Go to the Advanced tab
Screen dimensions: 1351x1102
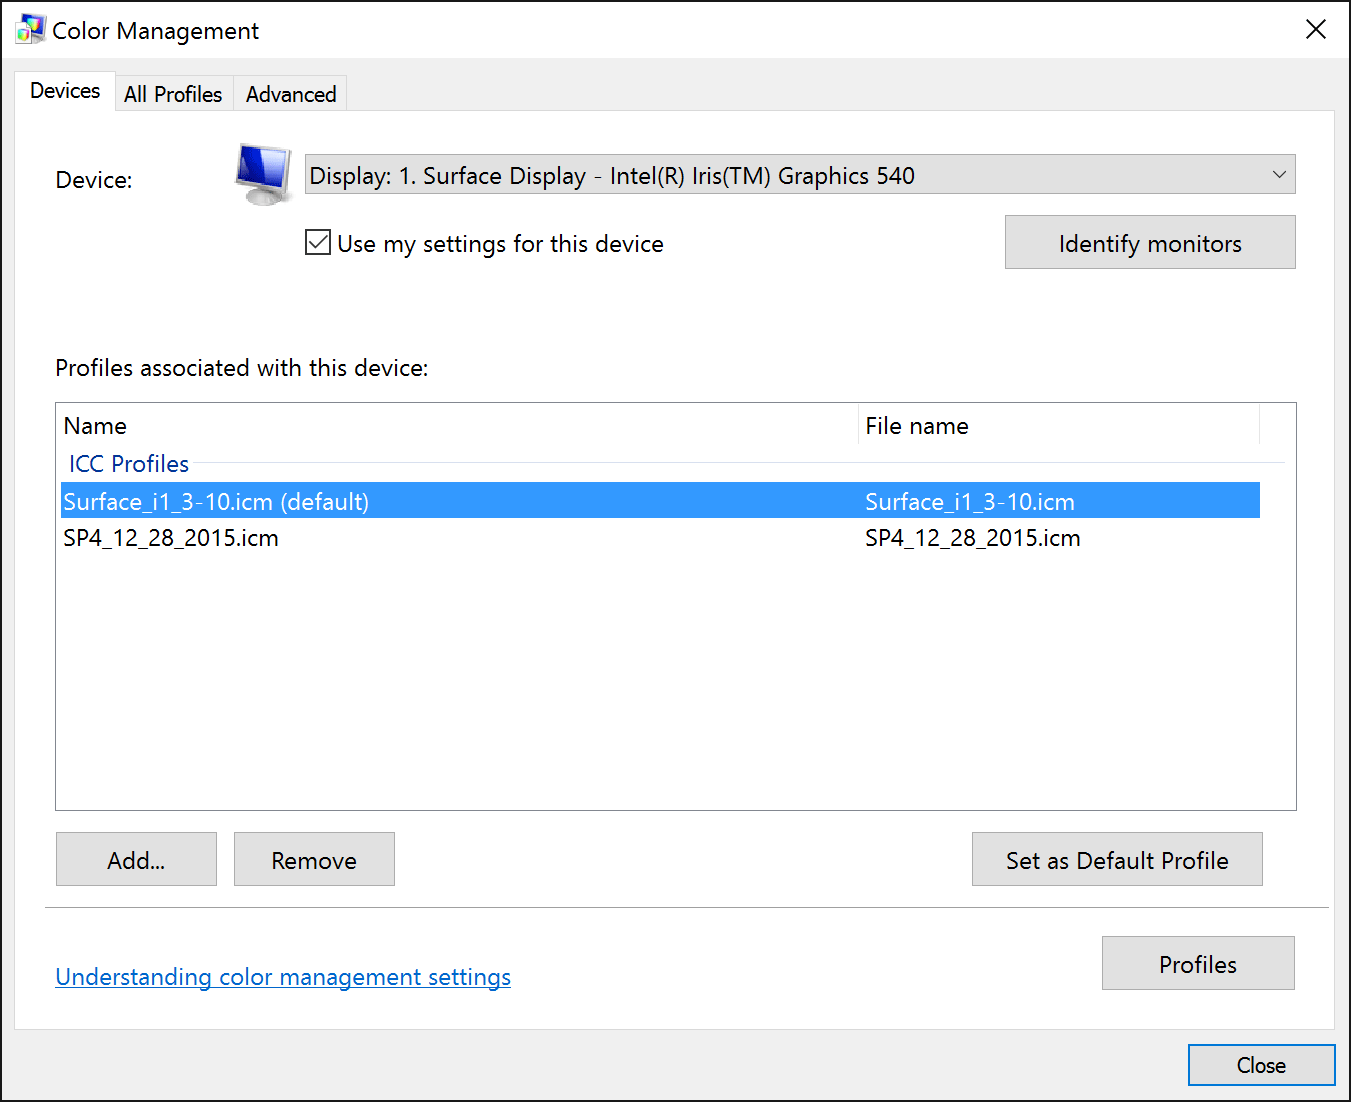[291, 94]
